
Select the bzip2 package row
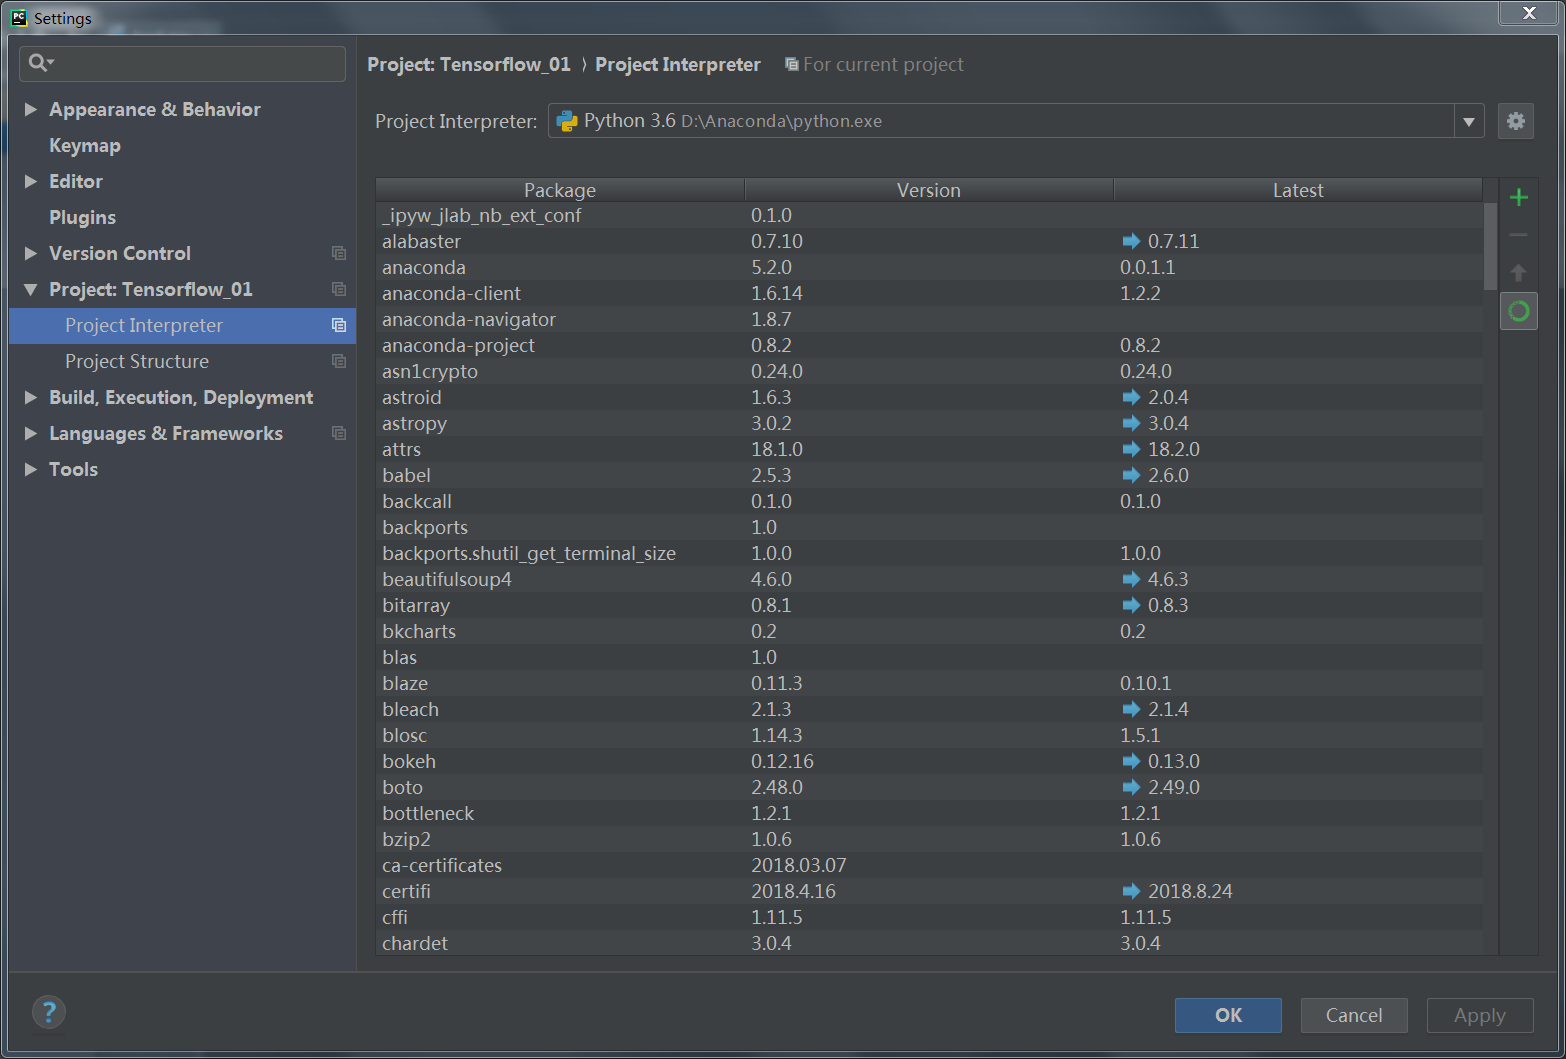coord(929,839)
